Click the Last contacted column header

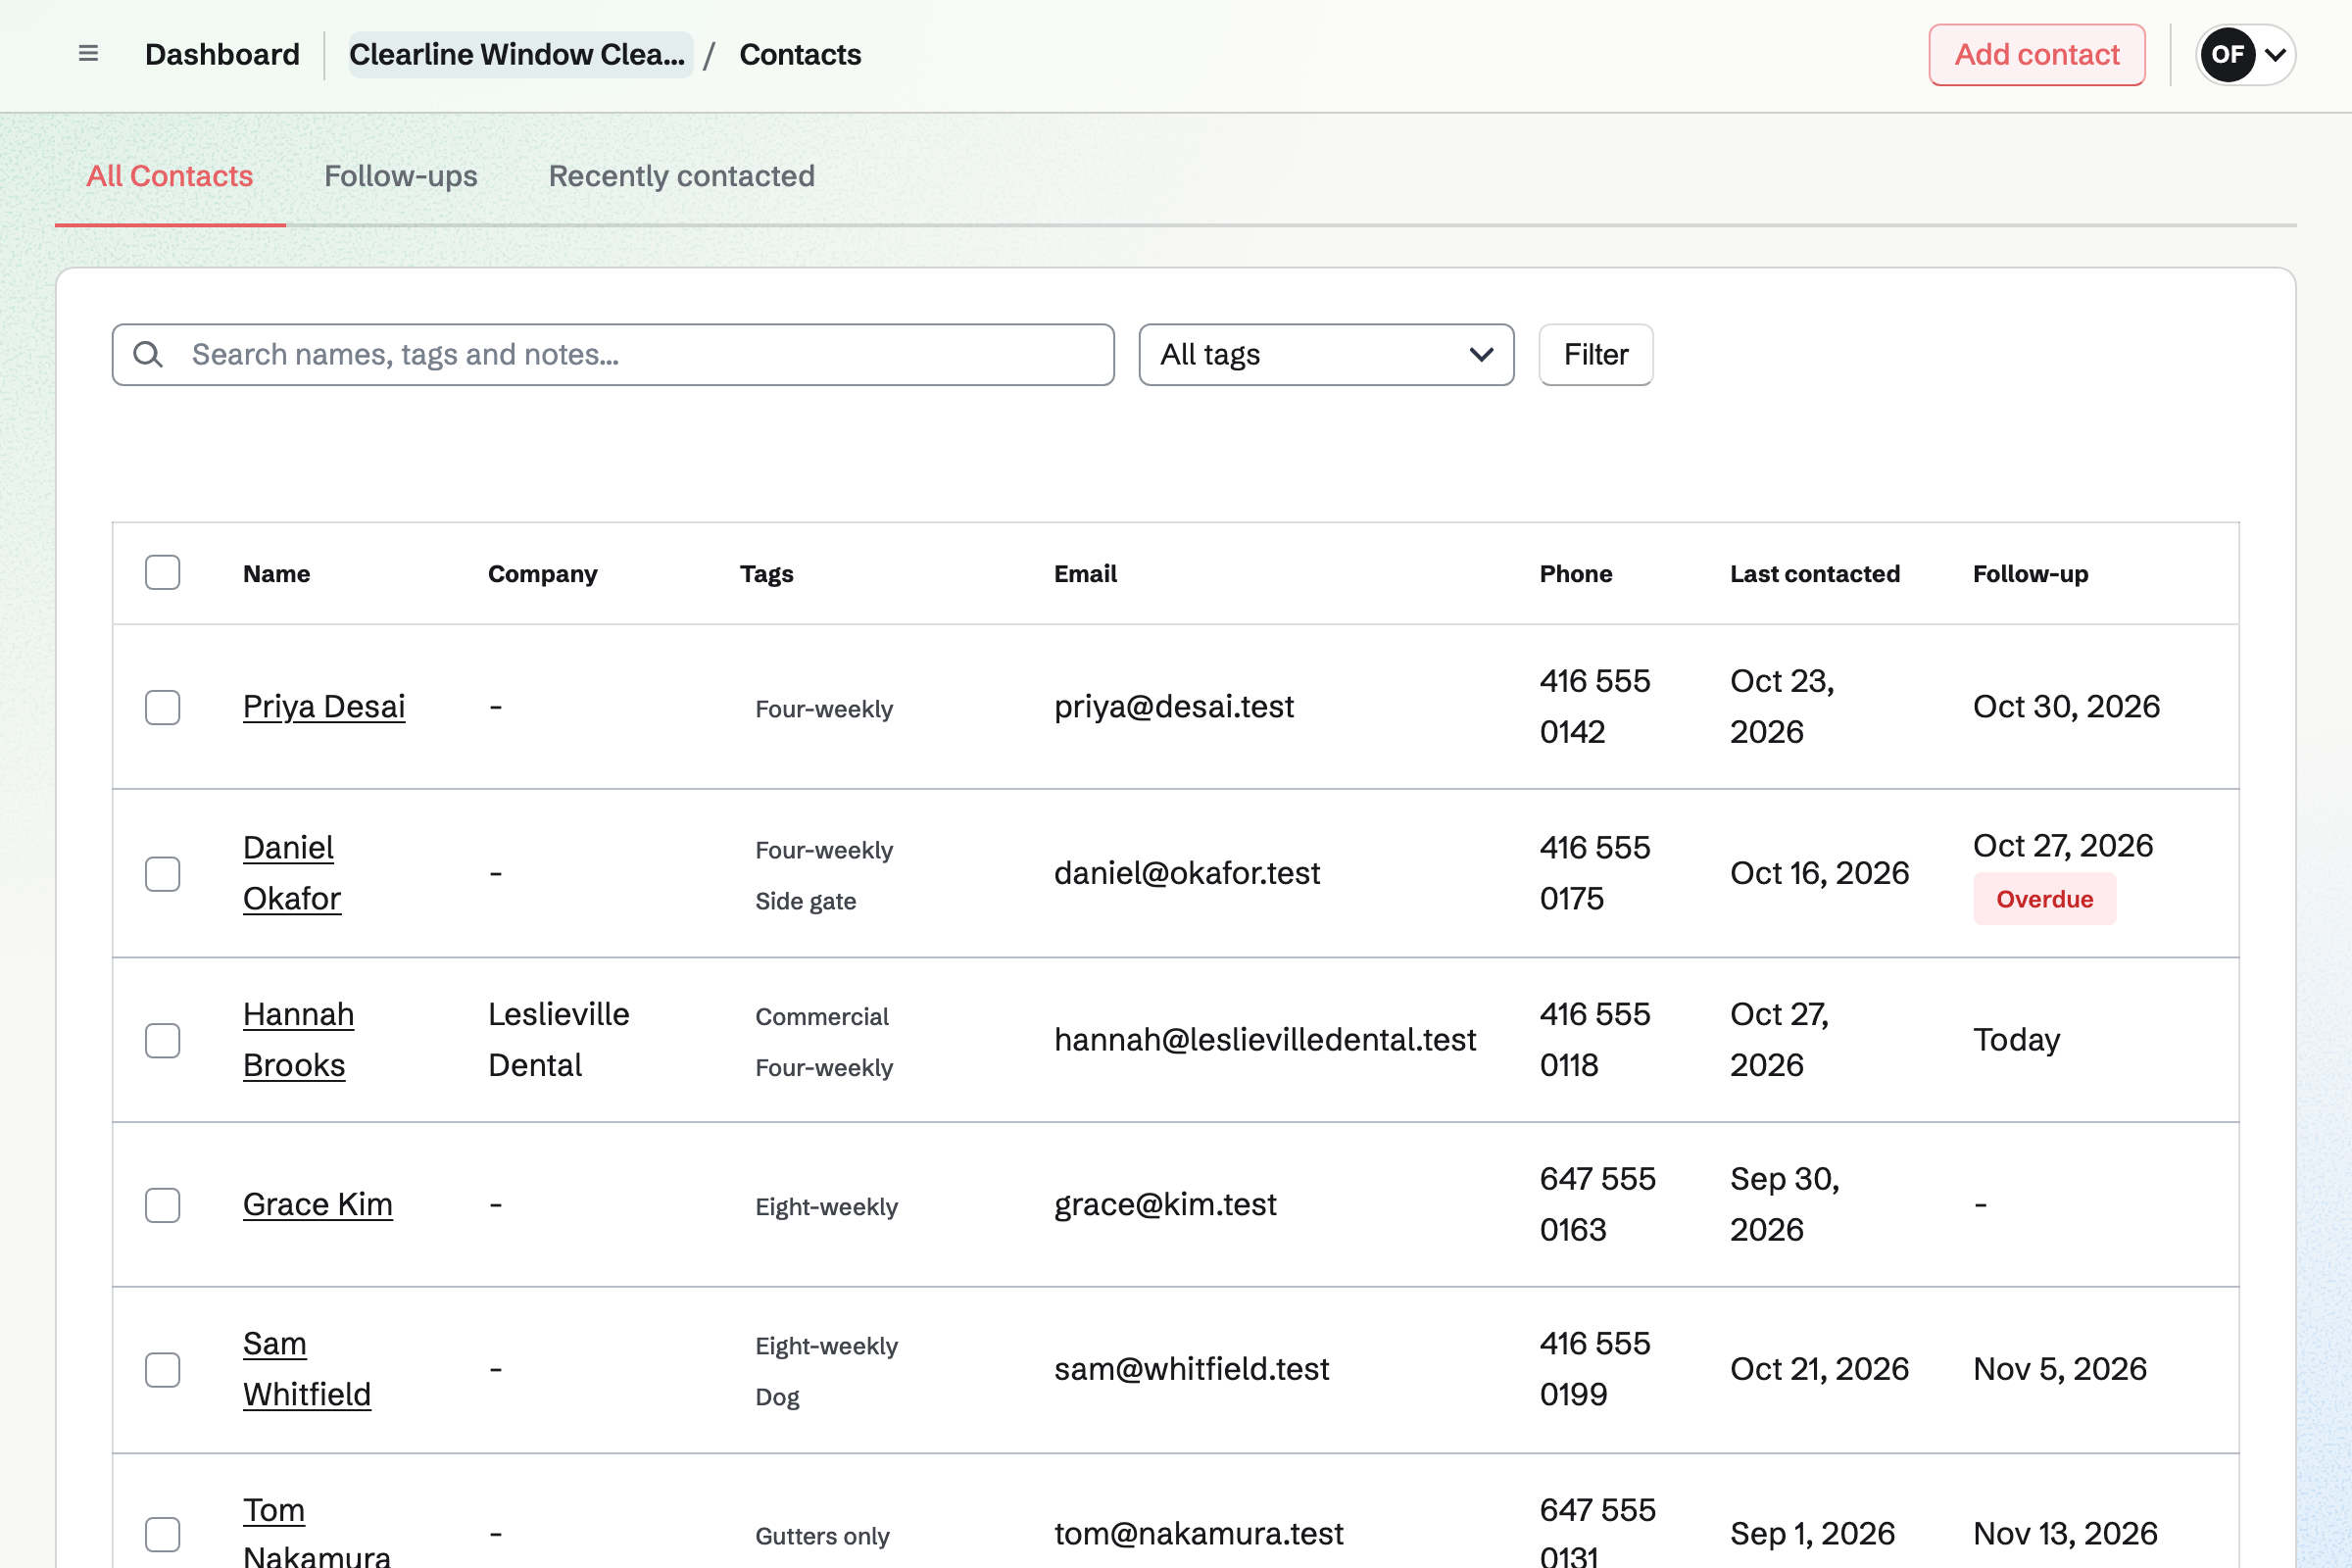tap(1815, 573)
